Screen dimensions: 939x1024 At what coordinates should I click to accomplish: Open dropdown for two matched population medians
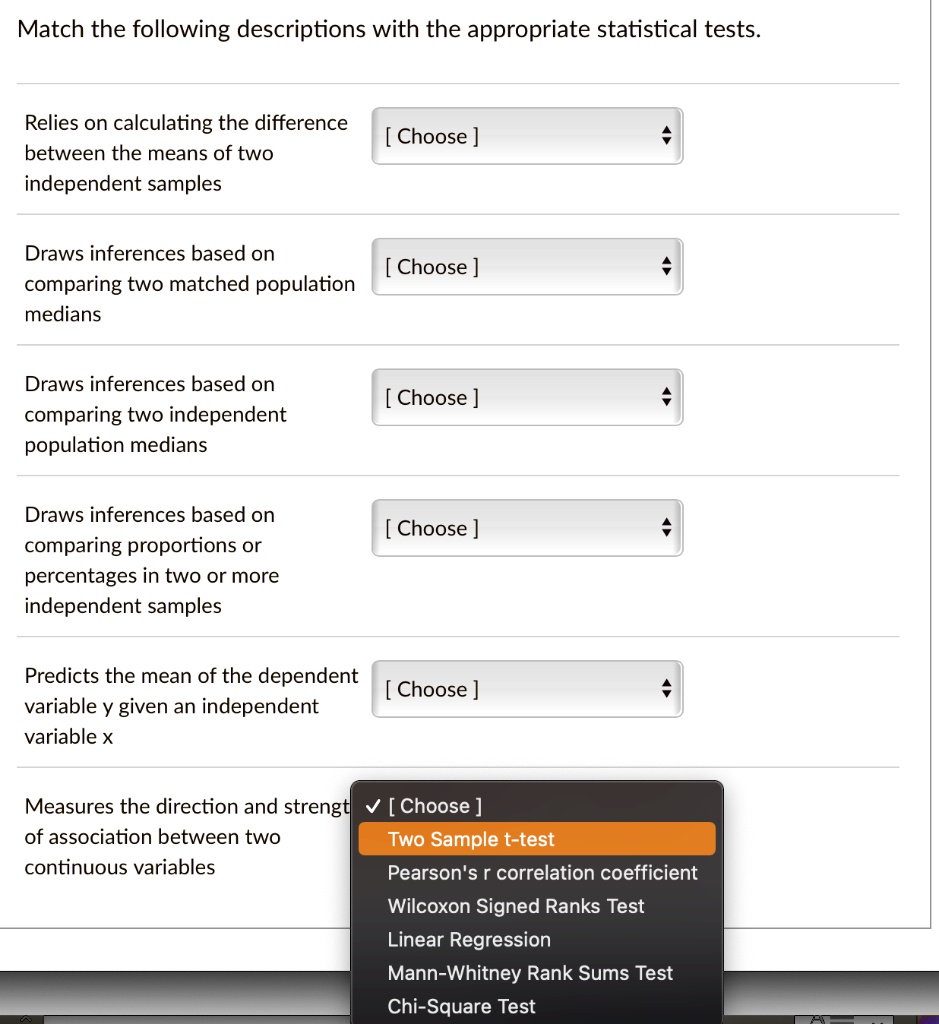527,267
